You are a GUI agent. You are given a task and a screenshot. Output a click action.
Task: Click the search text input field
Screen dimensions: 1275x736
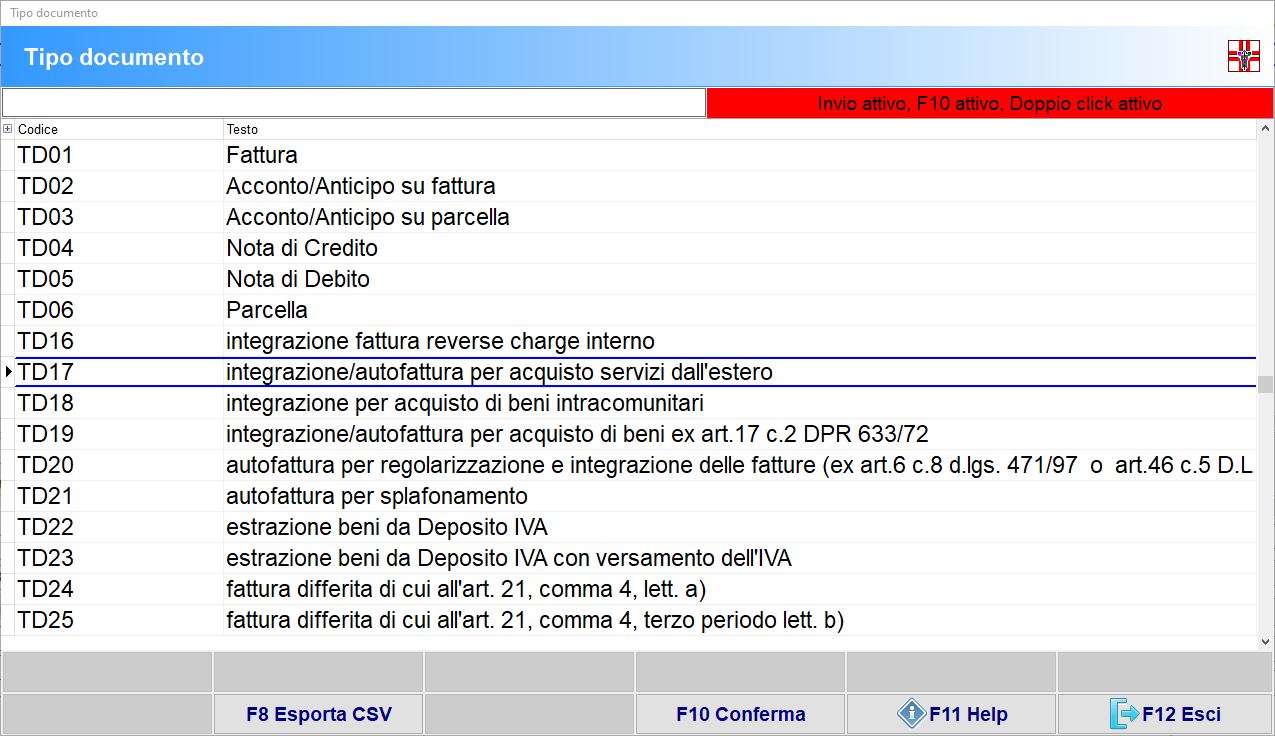coord(354,103)
